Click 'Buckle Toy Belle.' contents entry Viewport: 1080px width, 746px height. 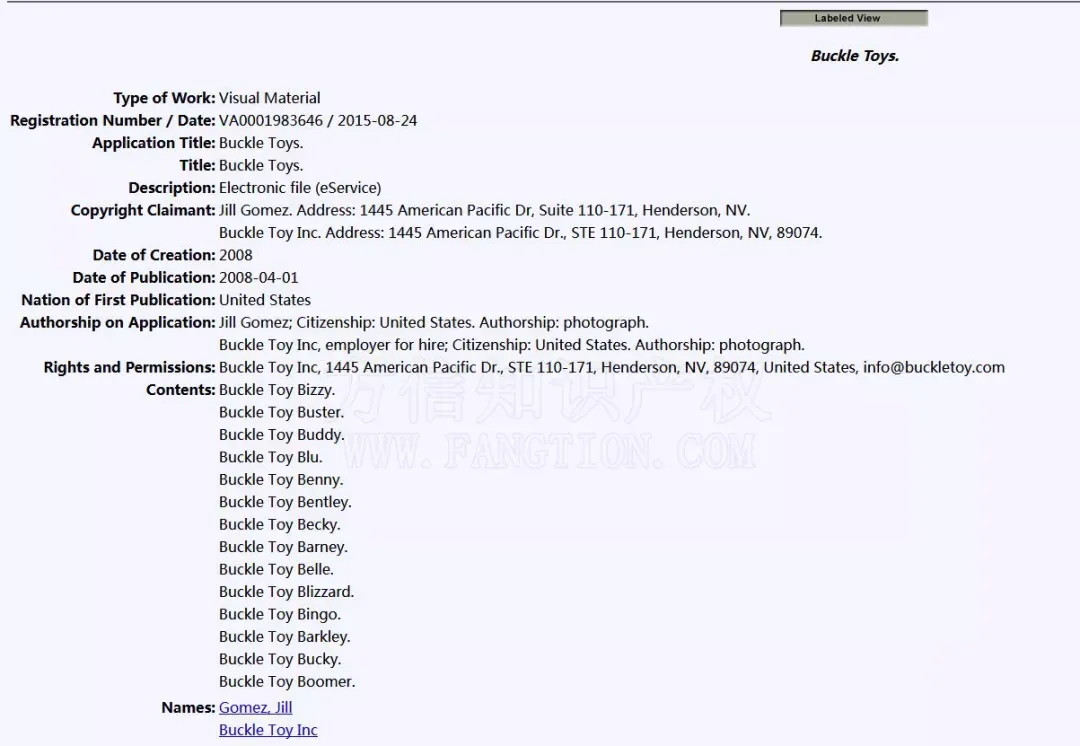[276, 570]
